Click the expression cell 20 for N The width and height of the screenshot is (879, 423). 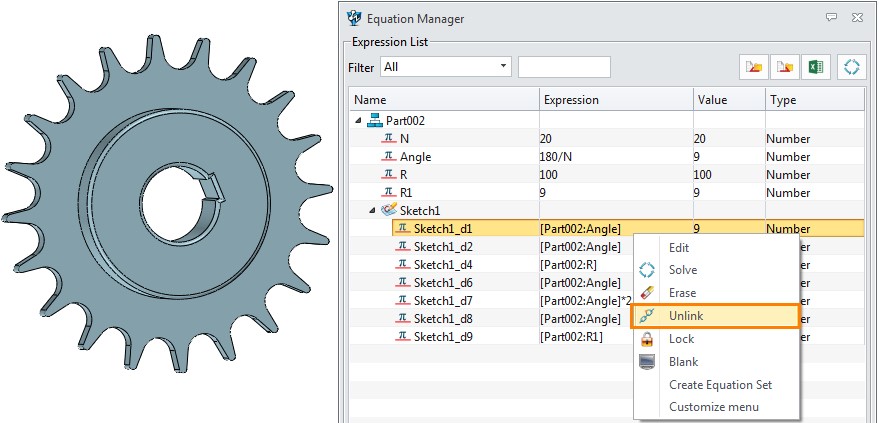coord(616,138)
